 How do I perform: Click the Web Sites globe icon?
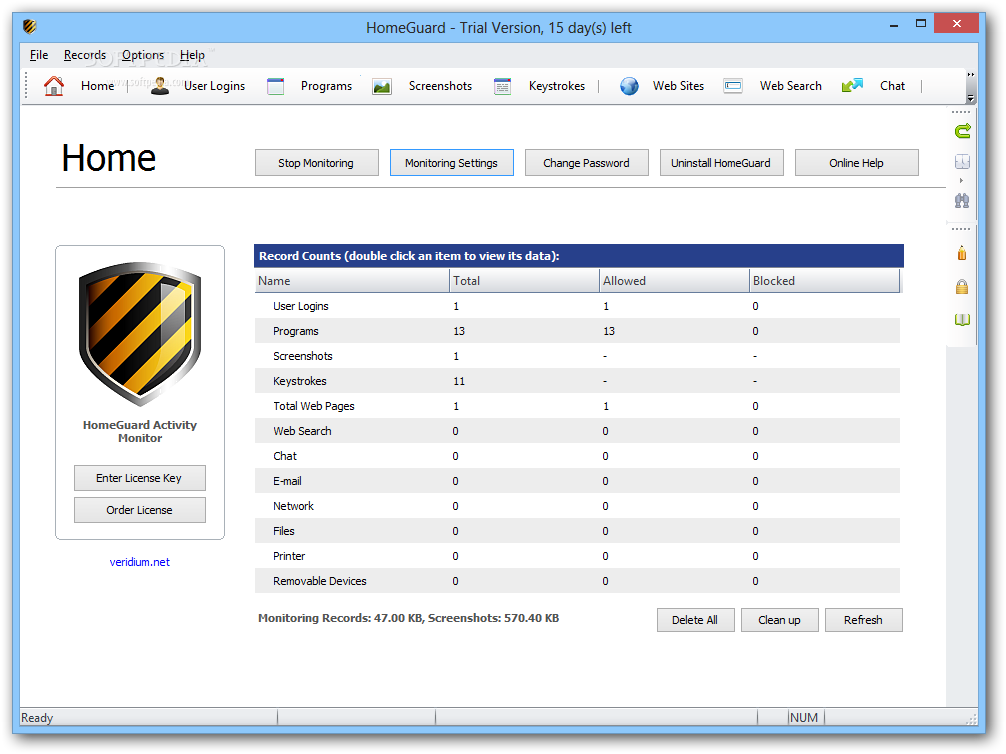pos(629,86)
